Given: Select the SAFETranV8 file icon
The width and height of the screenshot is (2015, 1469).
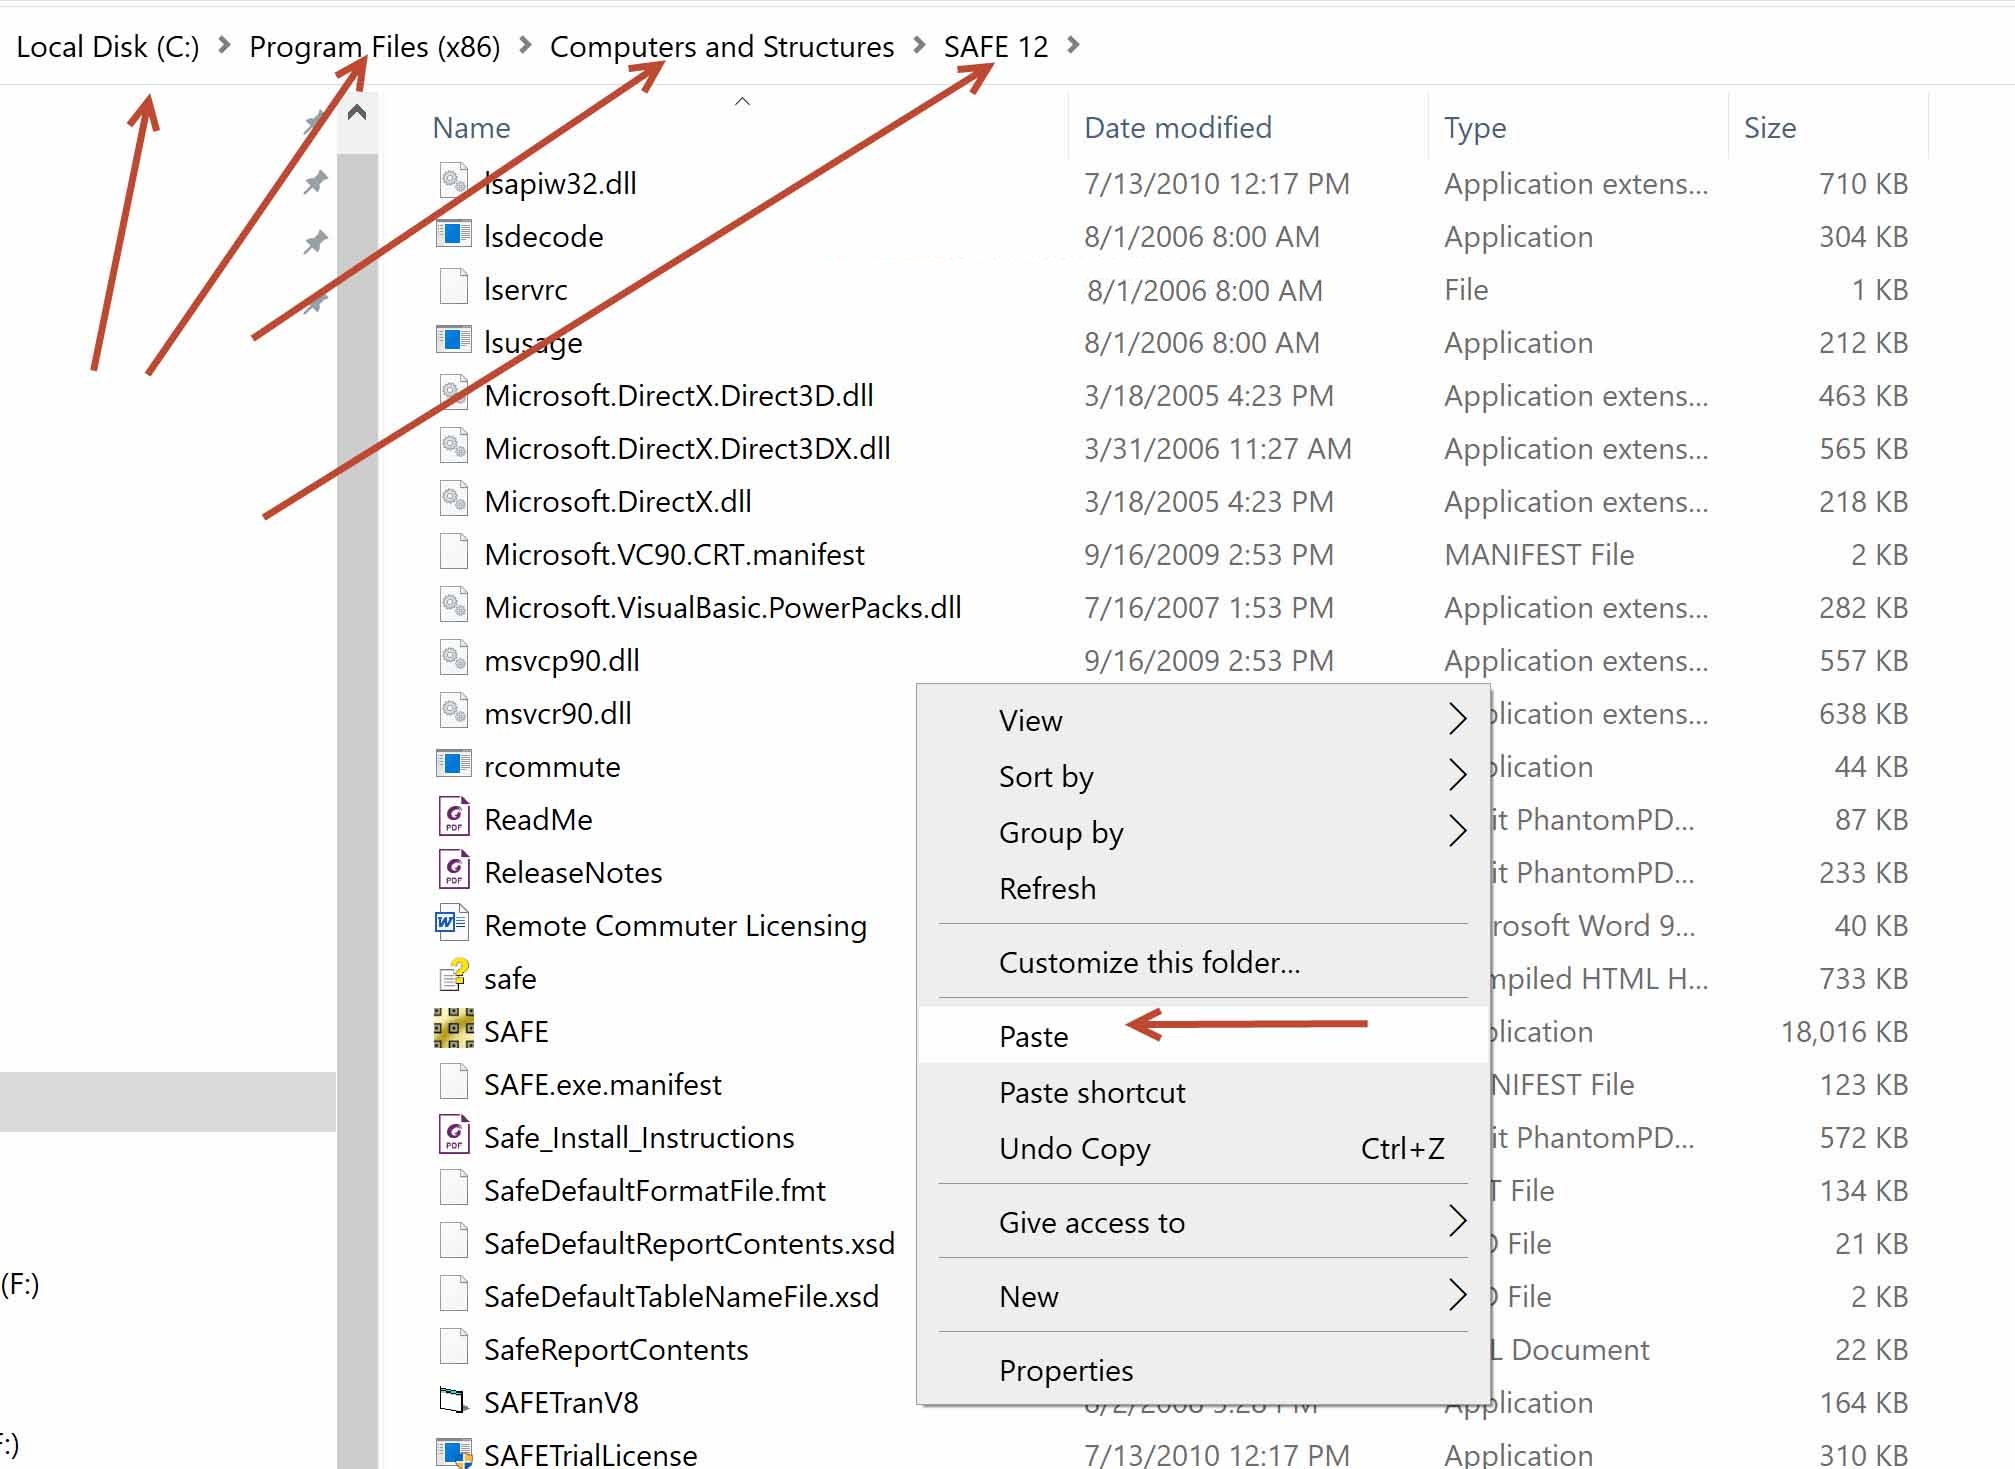Looking at the screenshot, I should click(453, 1400).
